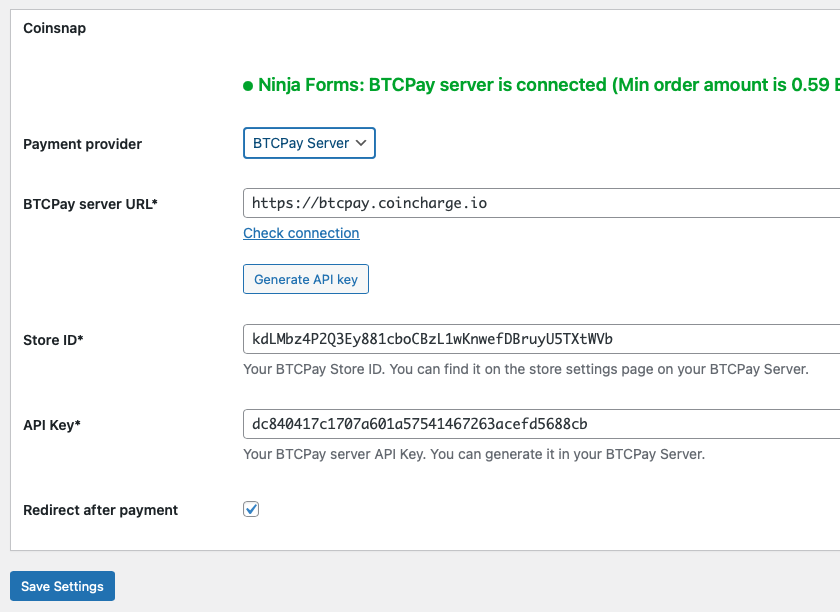Click the green connection status dot
Viewport: 840px width, 612px height.
[x=248, y=86]
